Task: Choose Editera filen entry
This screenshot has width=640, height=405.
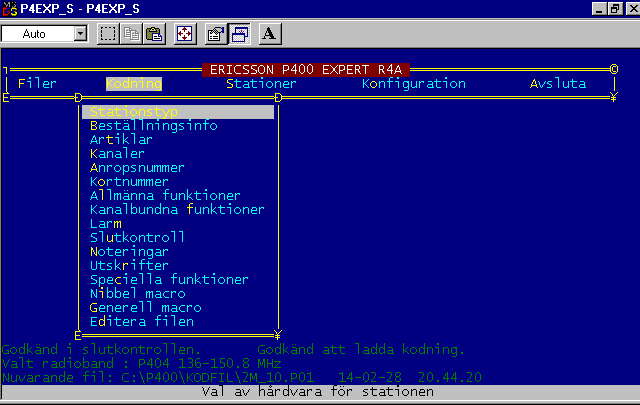Action: pos(142,321)
